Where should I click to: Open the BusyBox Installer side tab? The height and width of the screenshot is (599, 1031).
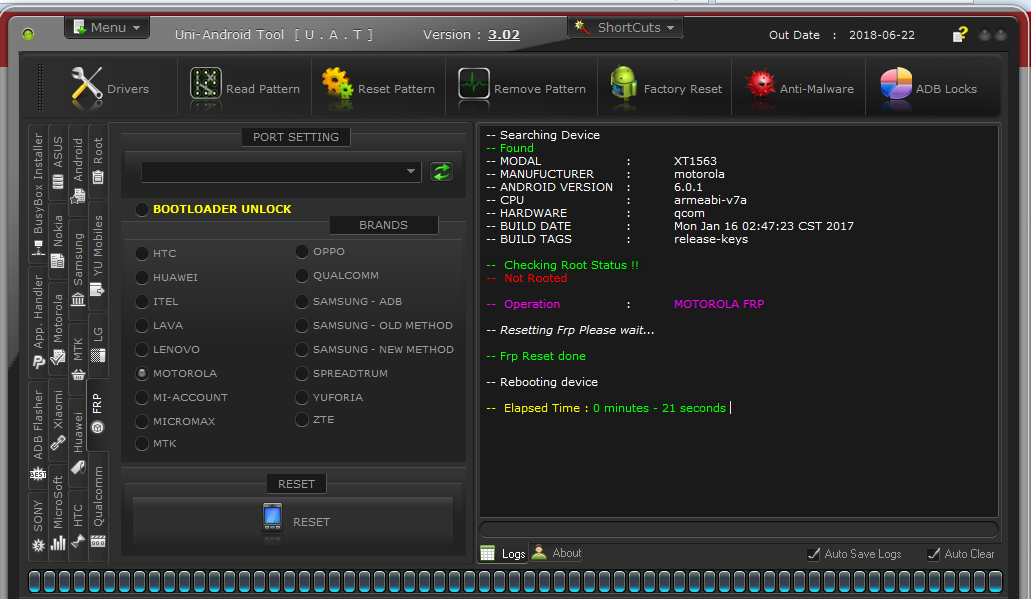[38, 194]
